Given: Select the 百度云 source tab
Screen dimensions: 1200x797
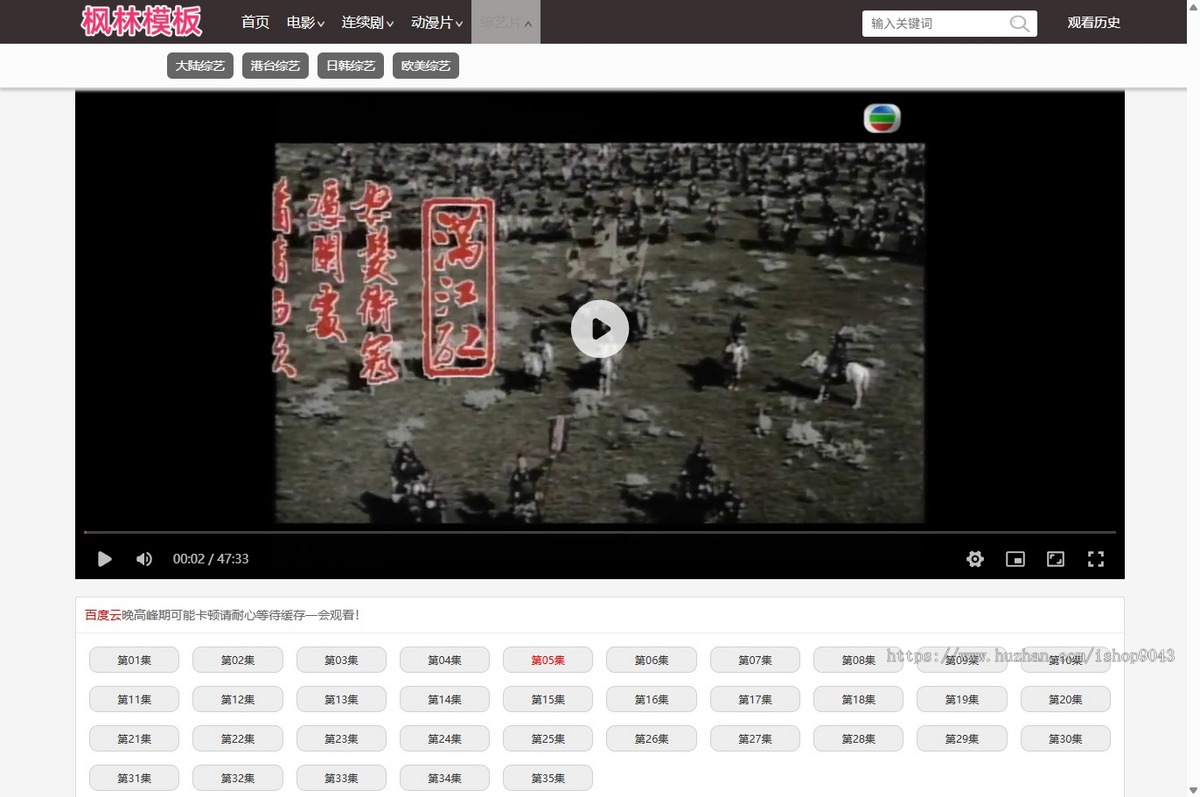Looking at the screenshot, I should tap(103, 615).
